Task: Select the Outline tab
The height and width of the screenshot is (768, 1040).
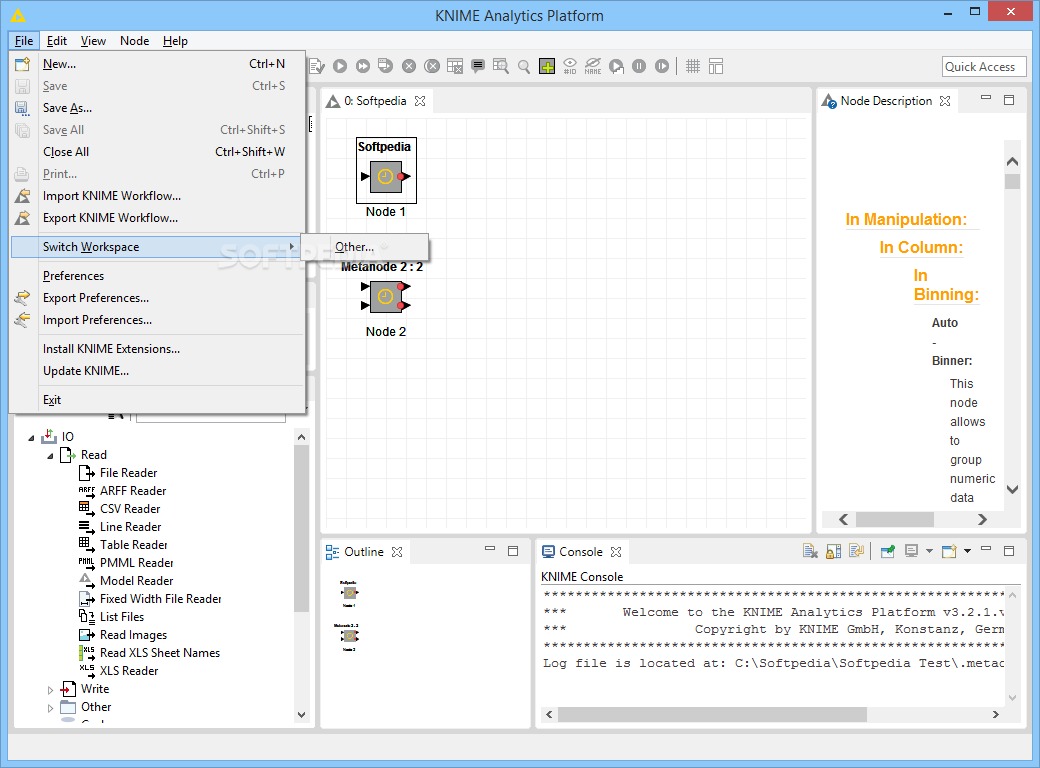Action: coord(363,552)
